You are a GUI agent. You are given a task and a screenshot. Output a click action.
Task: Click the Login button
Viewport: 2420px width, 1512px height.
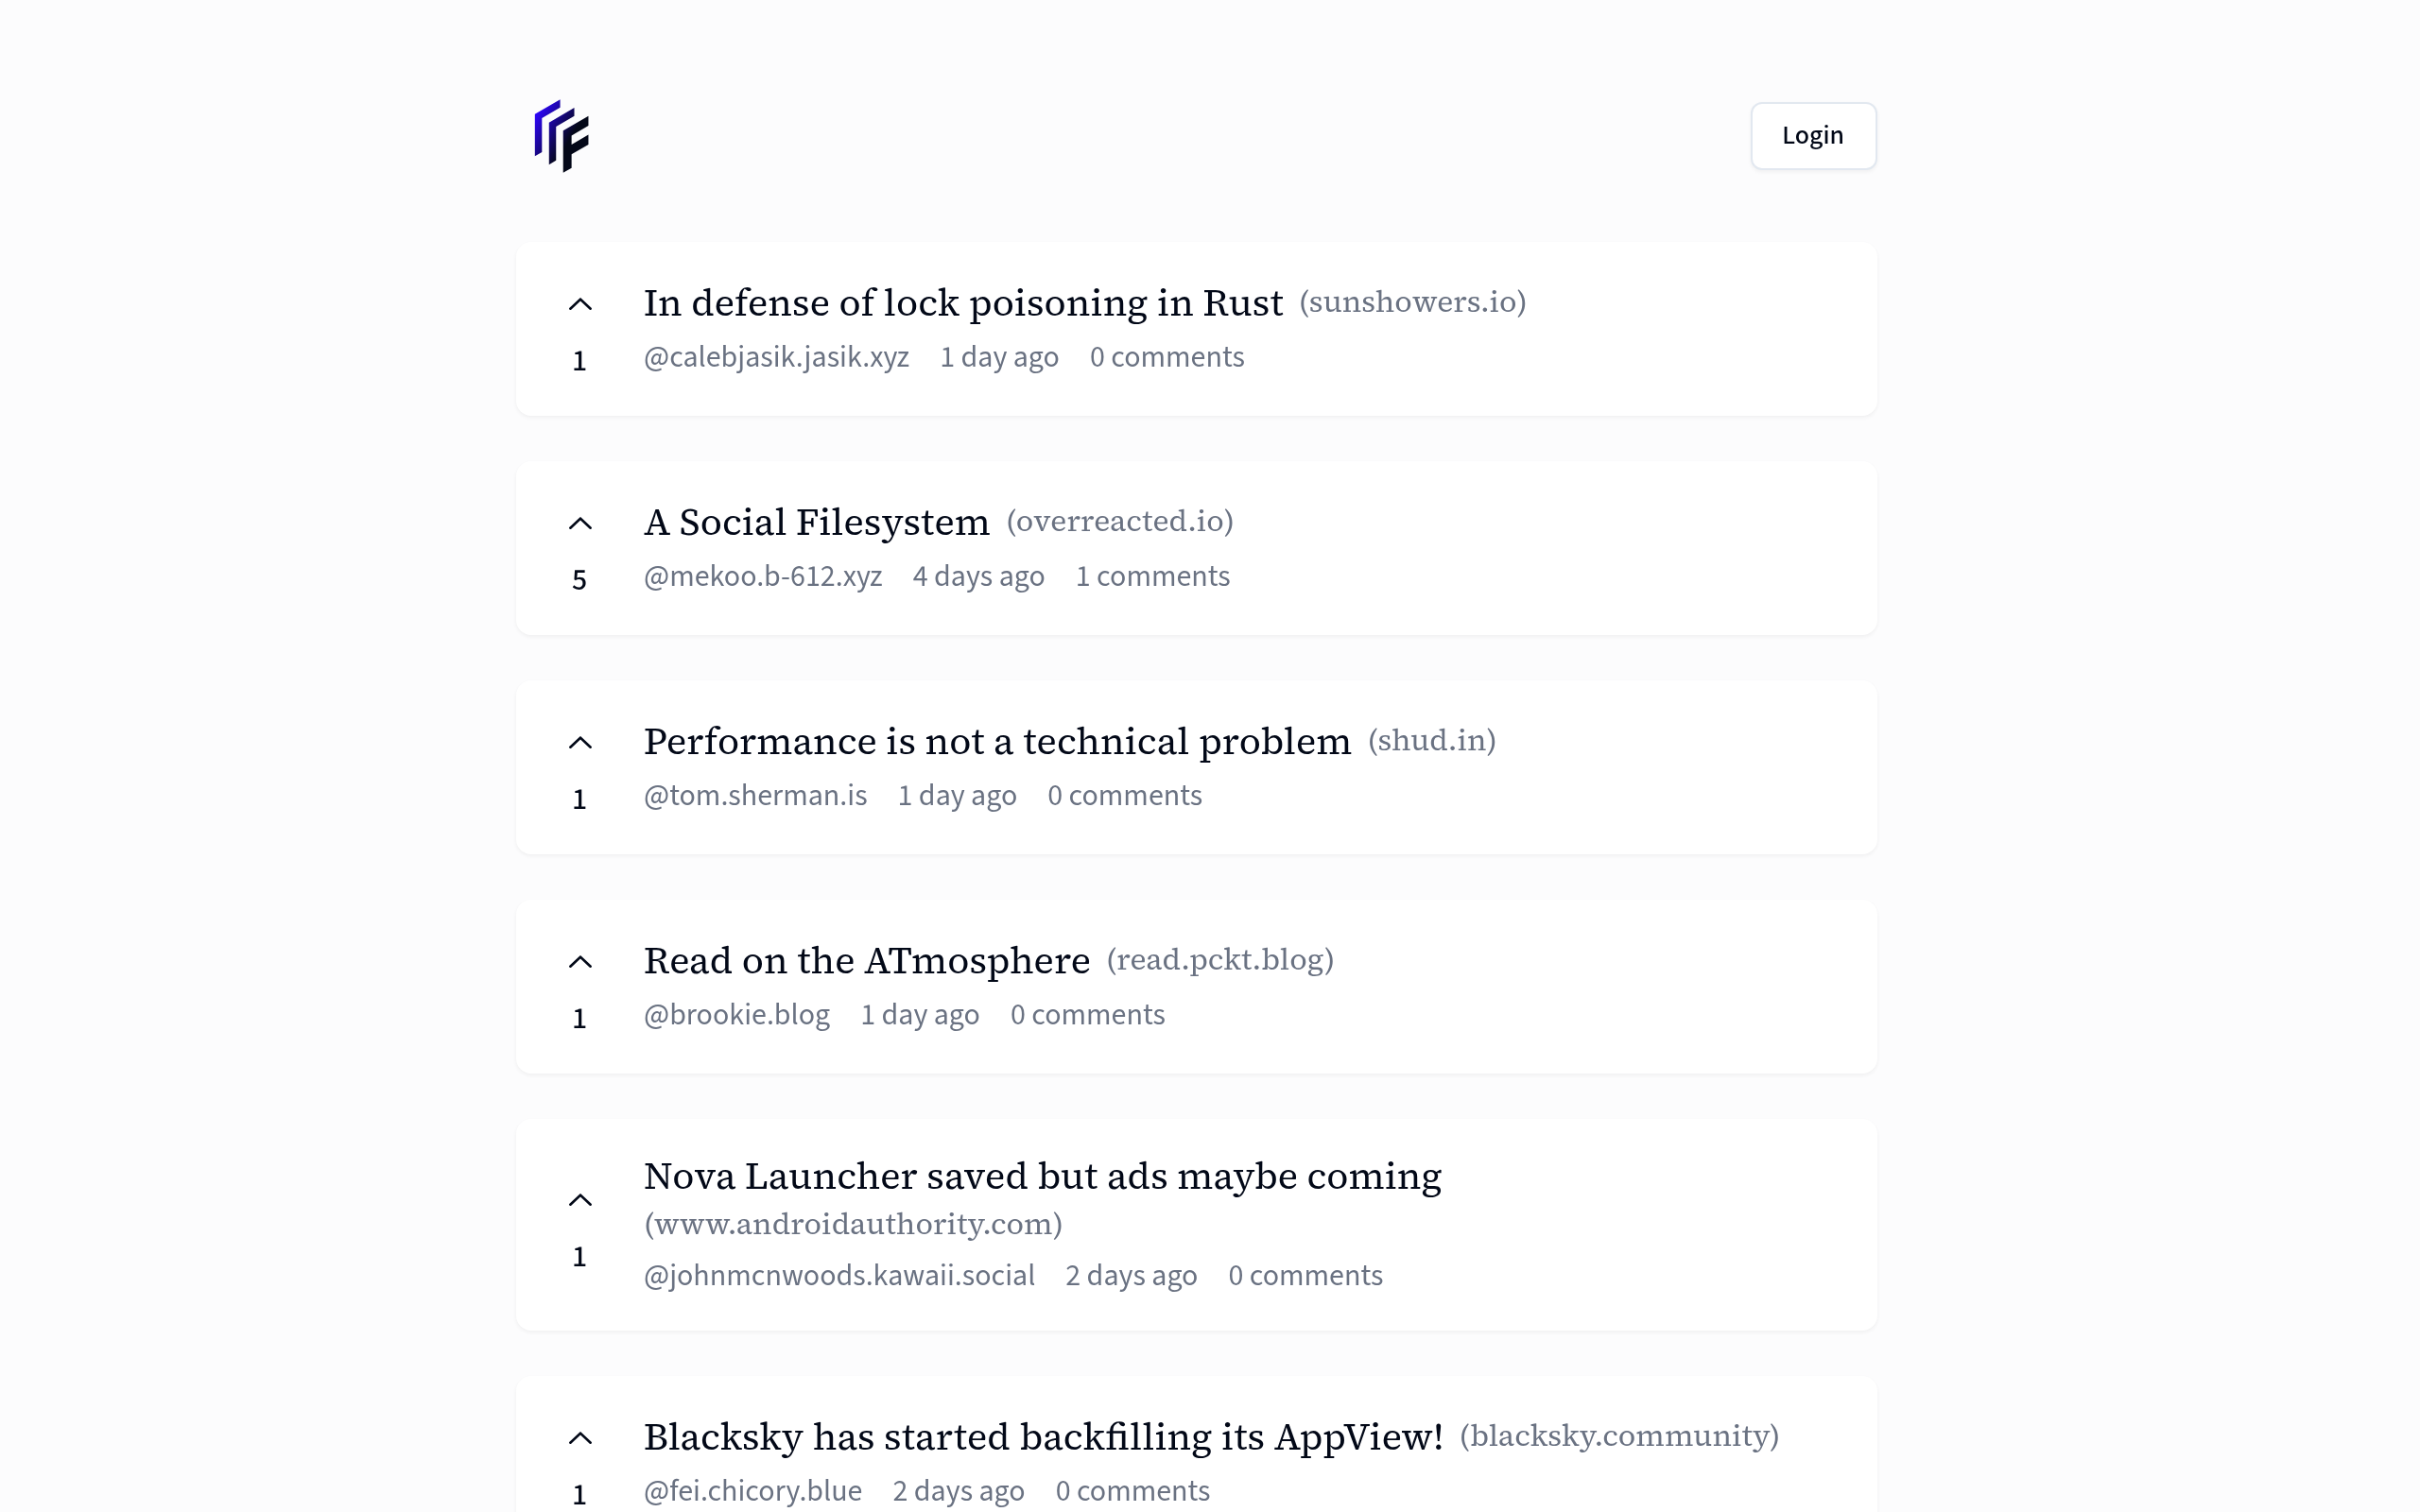[1812, 135]
